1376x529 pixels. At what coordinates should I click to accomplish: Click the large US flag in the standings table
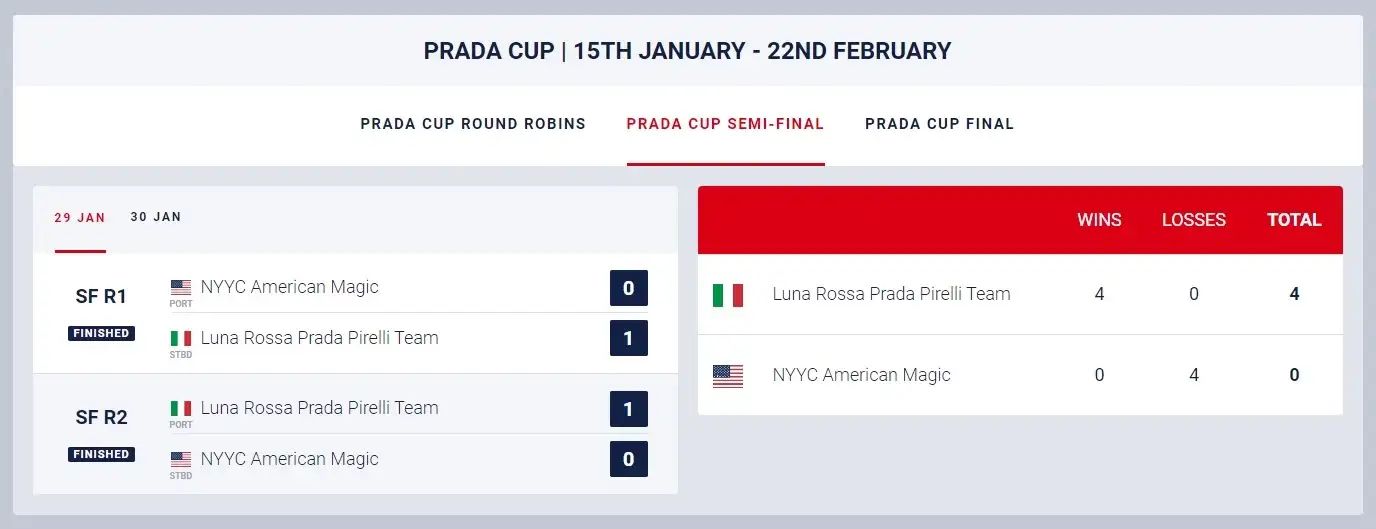[728, 376]
